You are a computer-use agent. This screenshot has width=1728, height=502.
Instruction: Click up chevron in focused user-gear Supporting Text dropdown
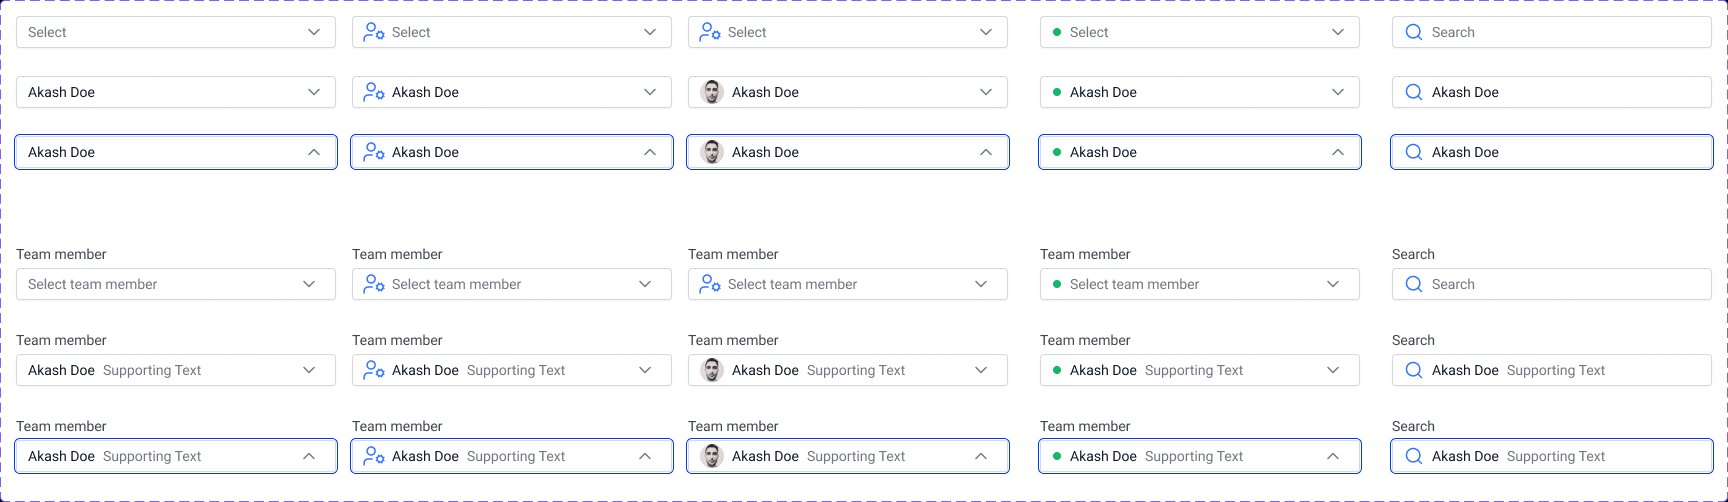[x=645, y=456]
